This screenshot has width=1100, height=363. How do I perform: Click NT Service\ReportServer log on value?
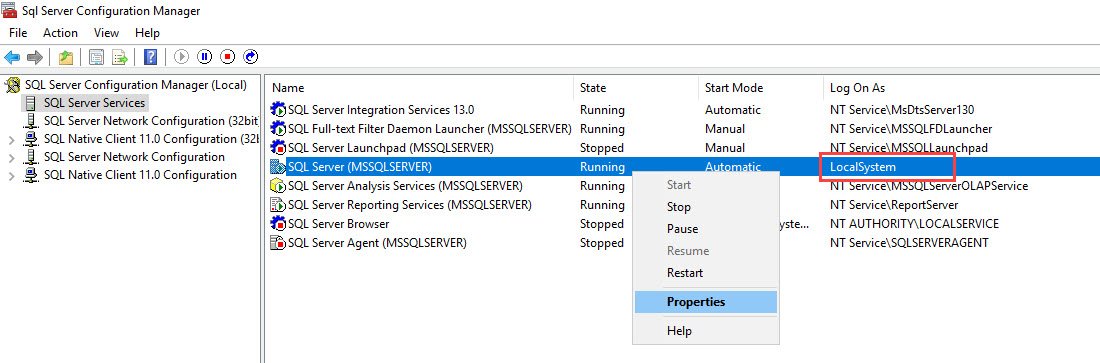tap(894, 205)
